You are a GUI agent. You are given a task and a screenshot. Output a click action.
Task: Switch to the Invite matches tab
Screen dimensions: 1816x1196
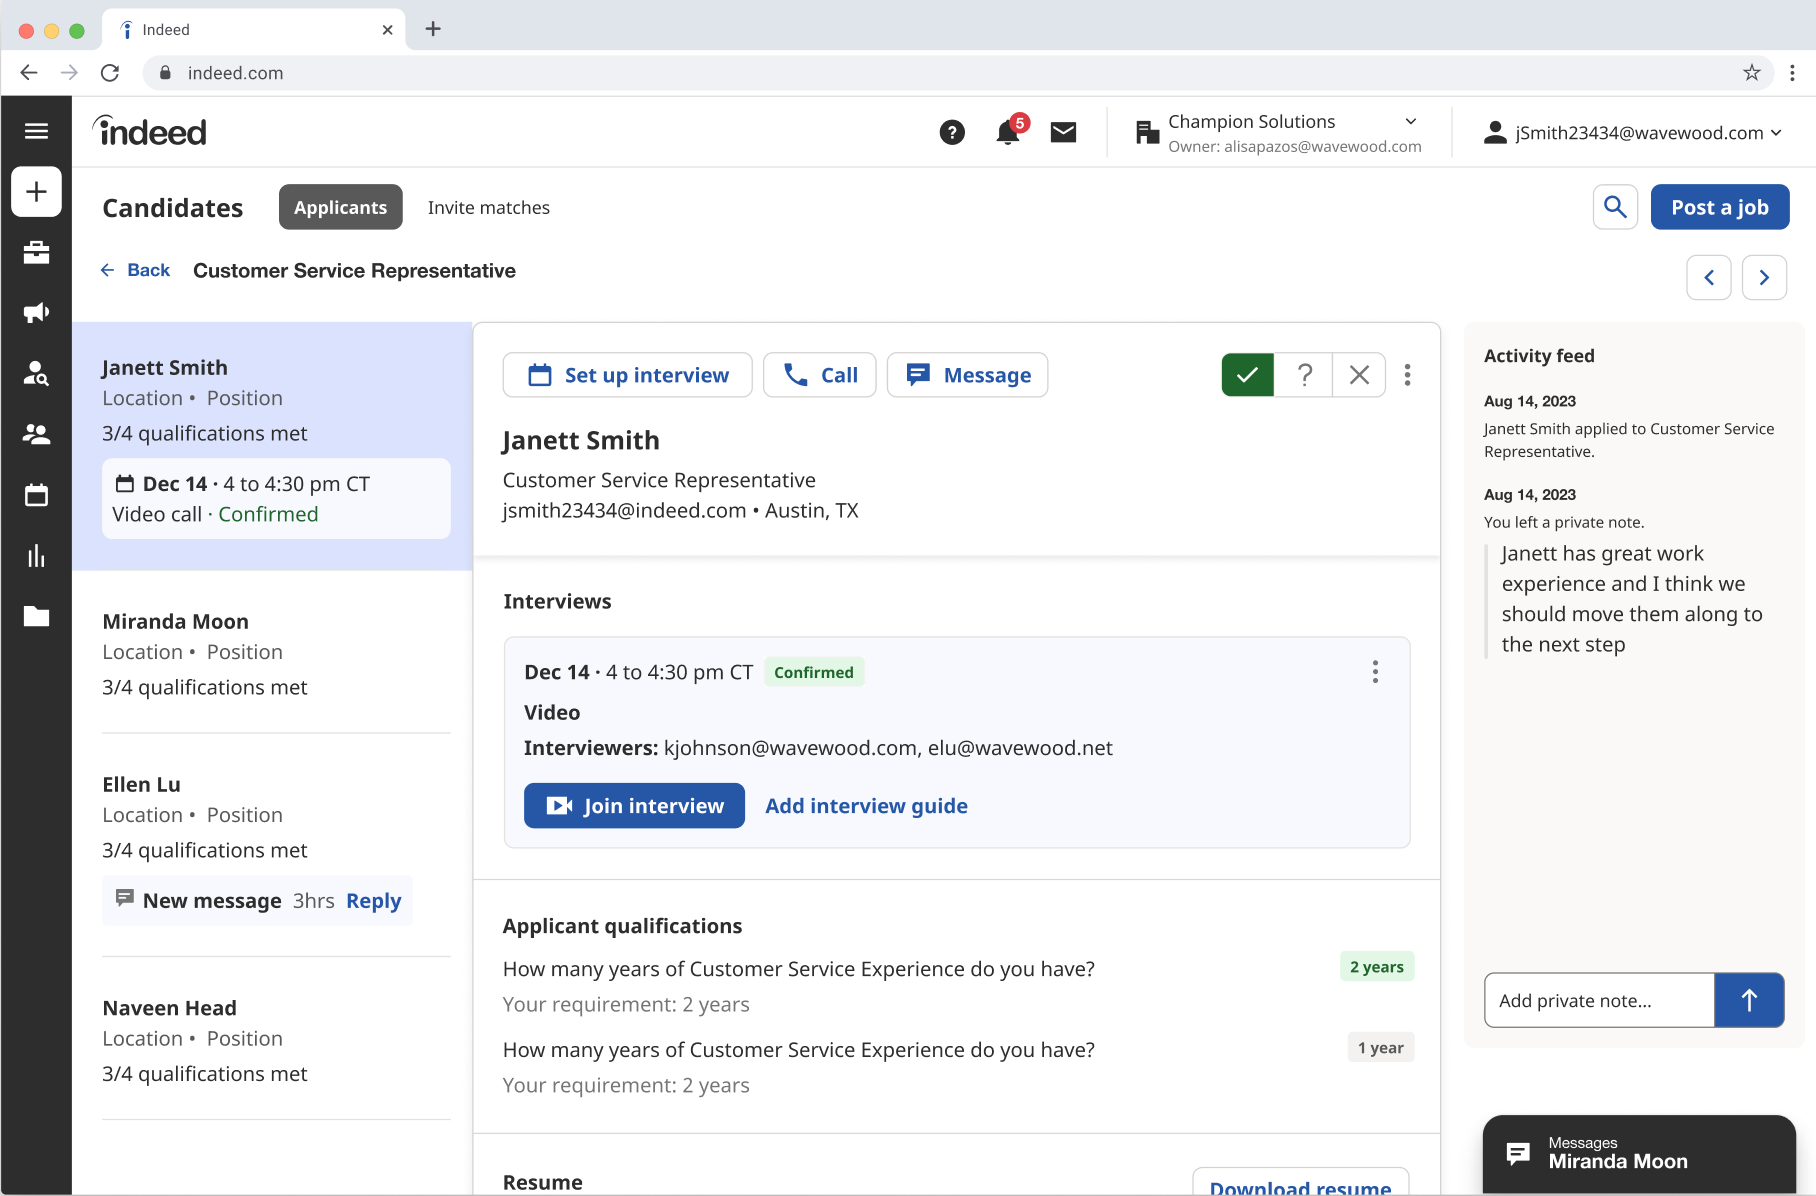[488, 207]
